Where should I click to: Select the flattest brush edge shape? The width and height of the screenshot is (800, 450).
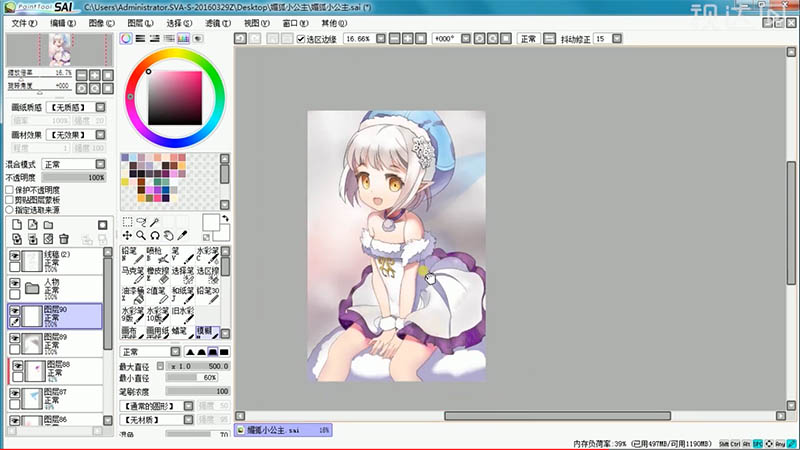pos(224,352)
